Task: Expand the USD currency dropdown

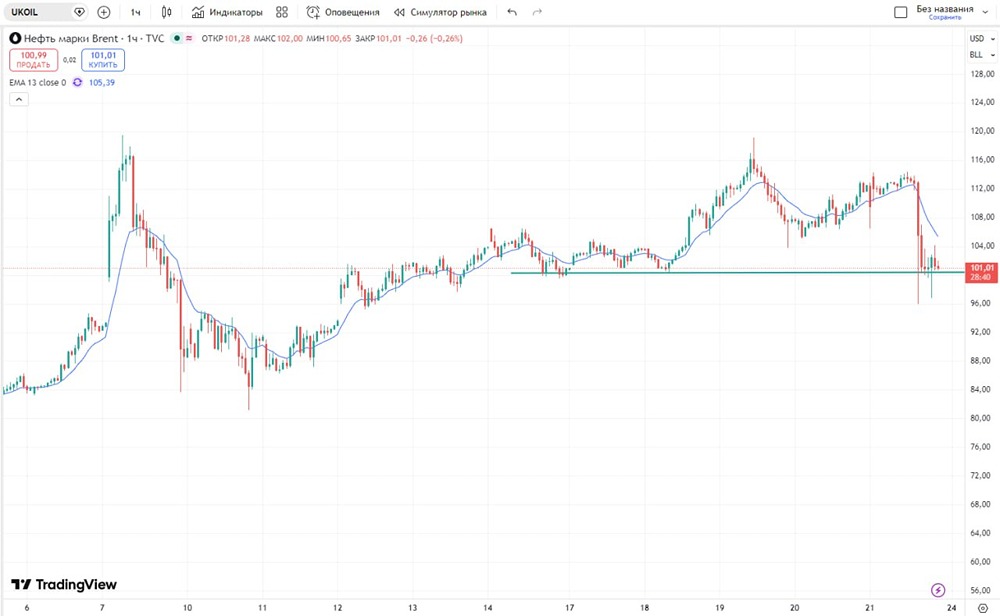Action: click(x=978, y=38)
